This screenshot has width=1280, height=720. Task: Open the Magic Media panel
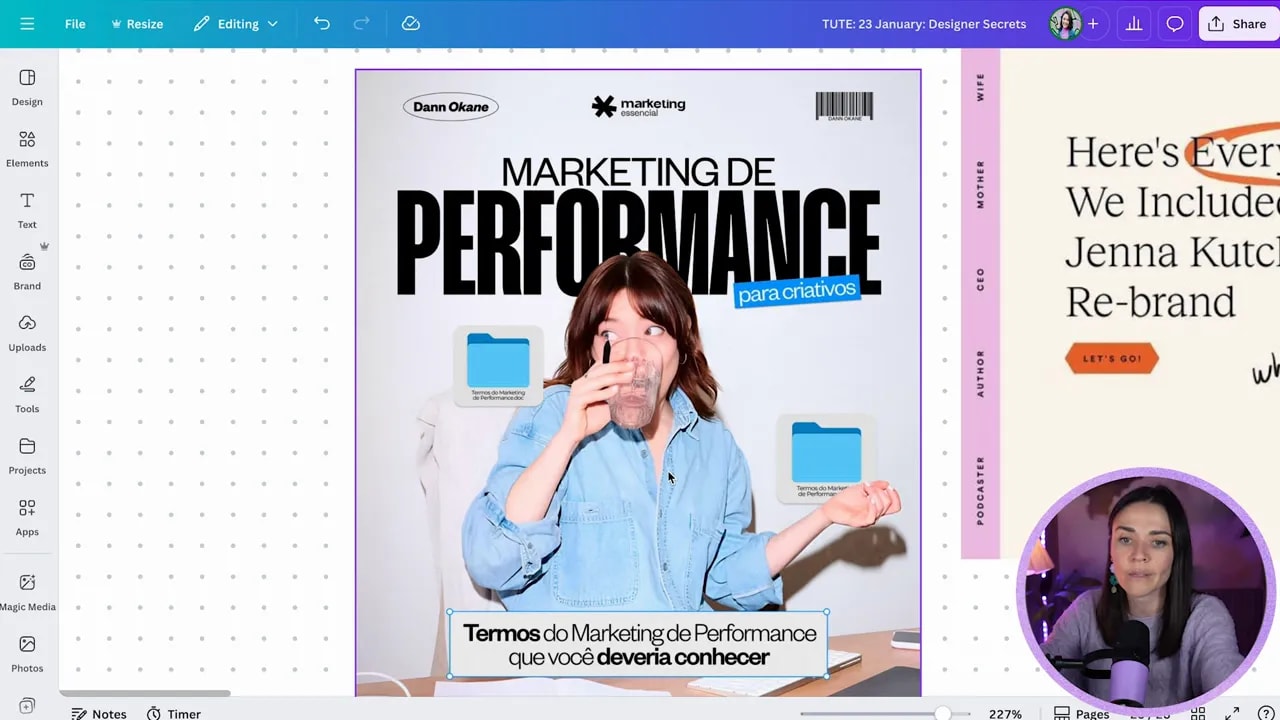coord(26,592)
